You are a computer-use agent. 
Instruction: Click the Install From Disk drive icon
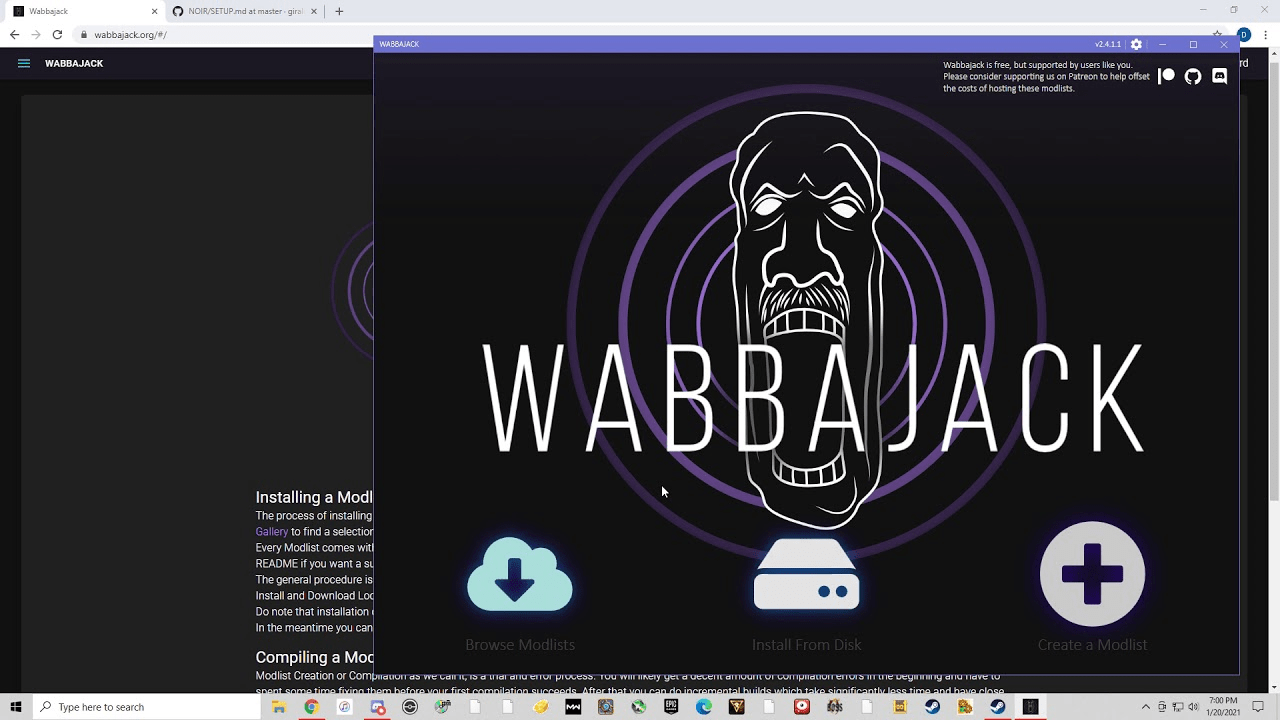coord(806,575)
